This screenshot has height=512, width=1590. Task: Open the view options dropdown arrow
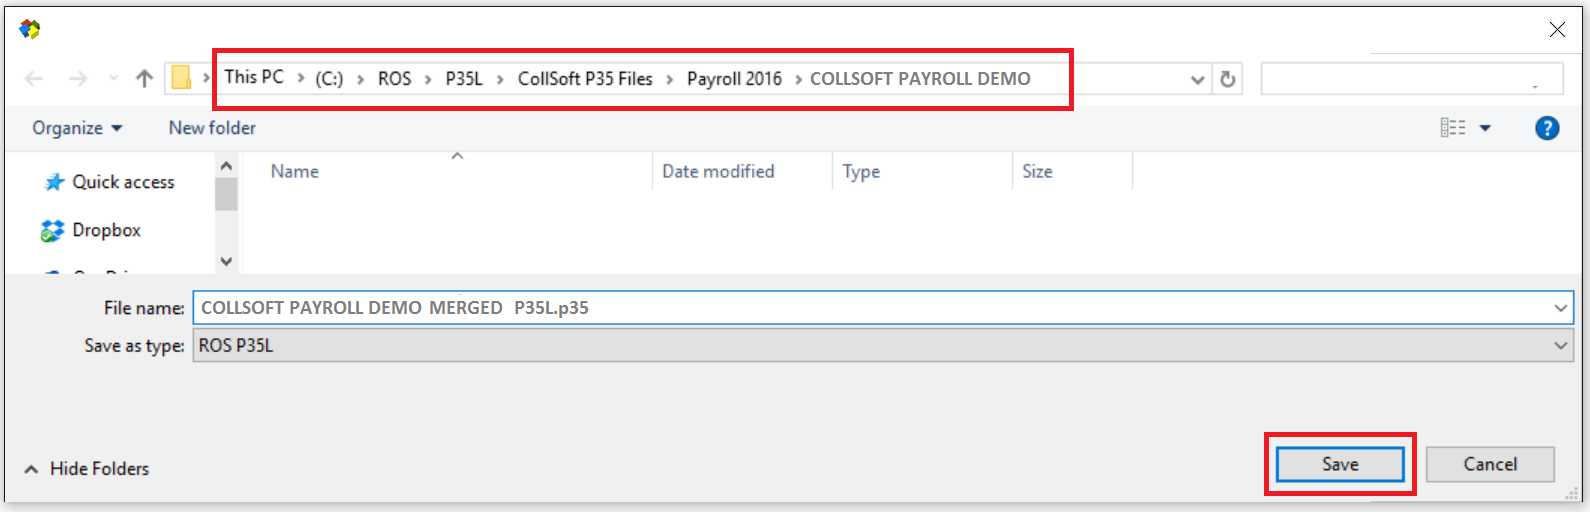click(x=1485, y=128)
